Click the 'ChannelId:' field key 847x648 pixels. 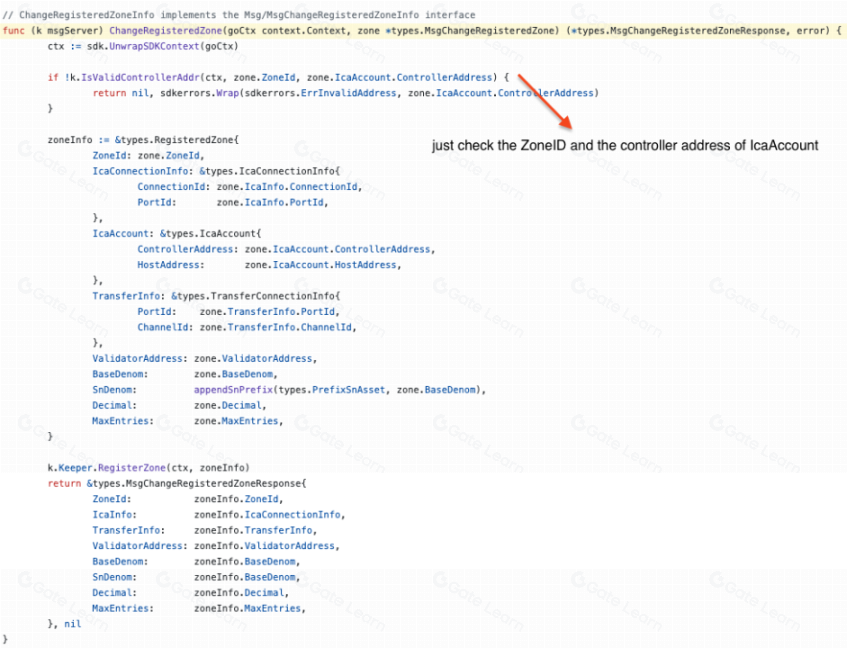[165, 328]
